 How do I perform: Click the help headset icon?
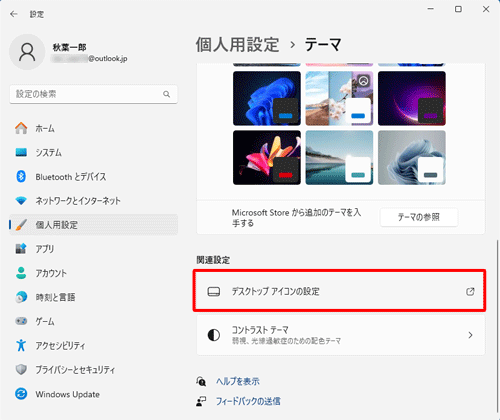point(201,381)
